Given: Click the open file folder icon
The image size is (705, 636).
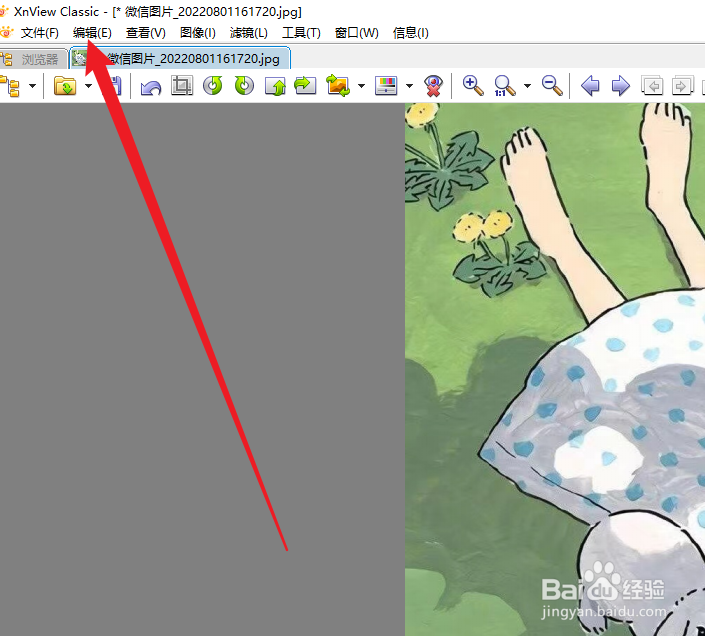Looking at the screenshot, I should [x=65, y=85].
